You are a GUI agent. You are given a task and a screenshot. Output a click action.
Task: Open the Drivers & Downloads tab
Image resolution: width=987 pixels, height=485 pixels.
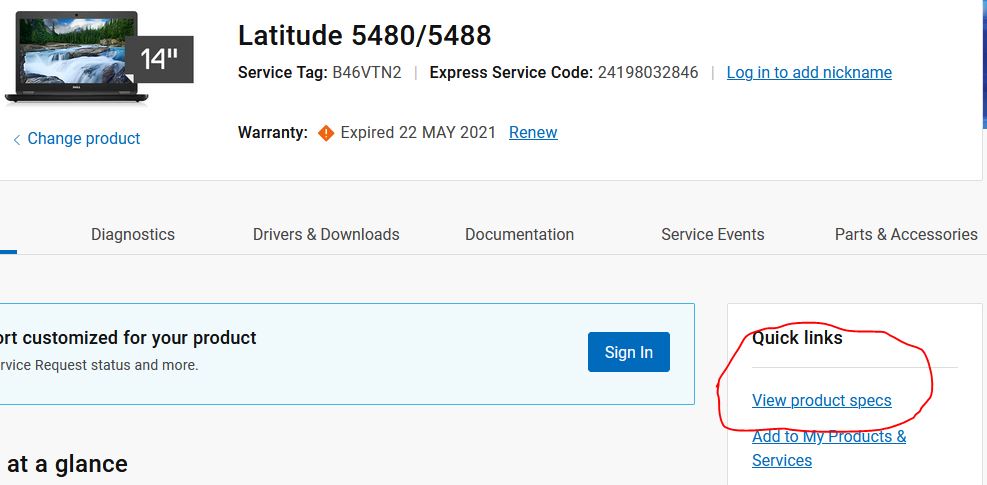point(326,234)
